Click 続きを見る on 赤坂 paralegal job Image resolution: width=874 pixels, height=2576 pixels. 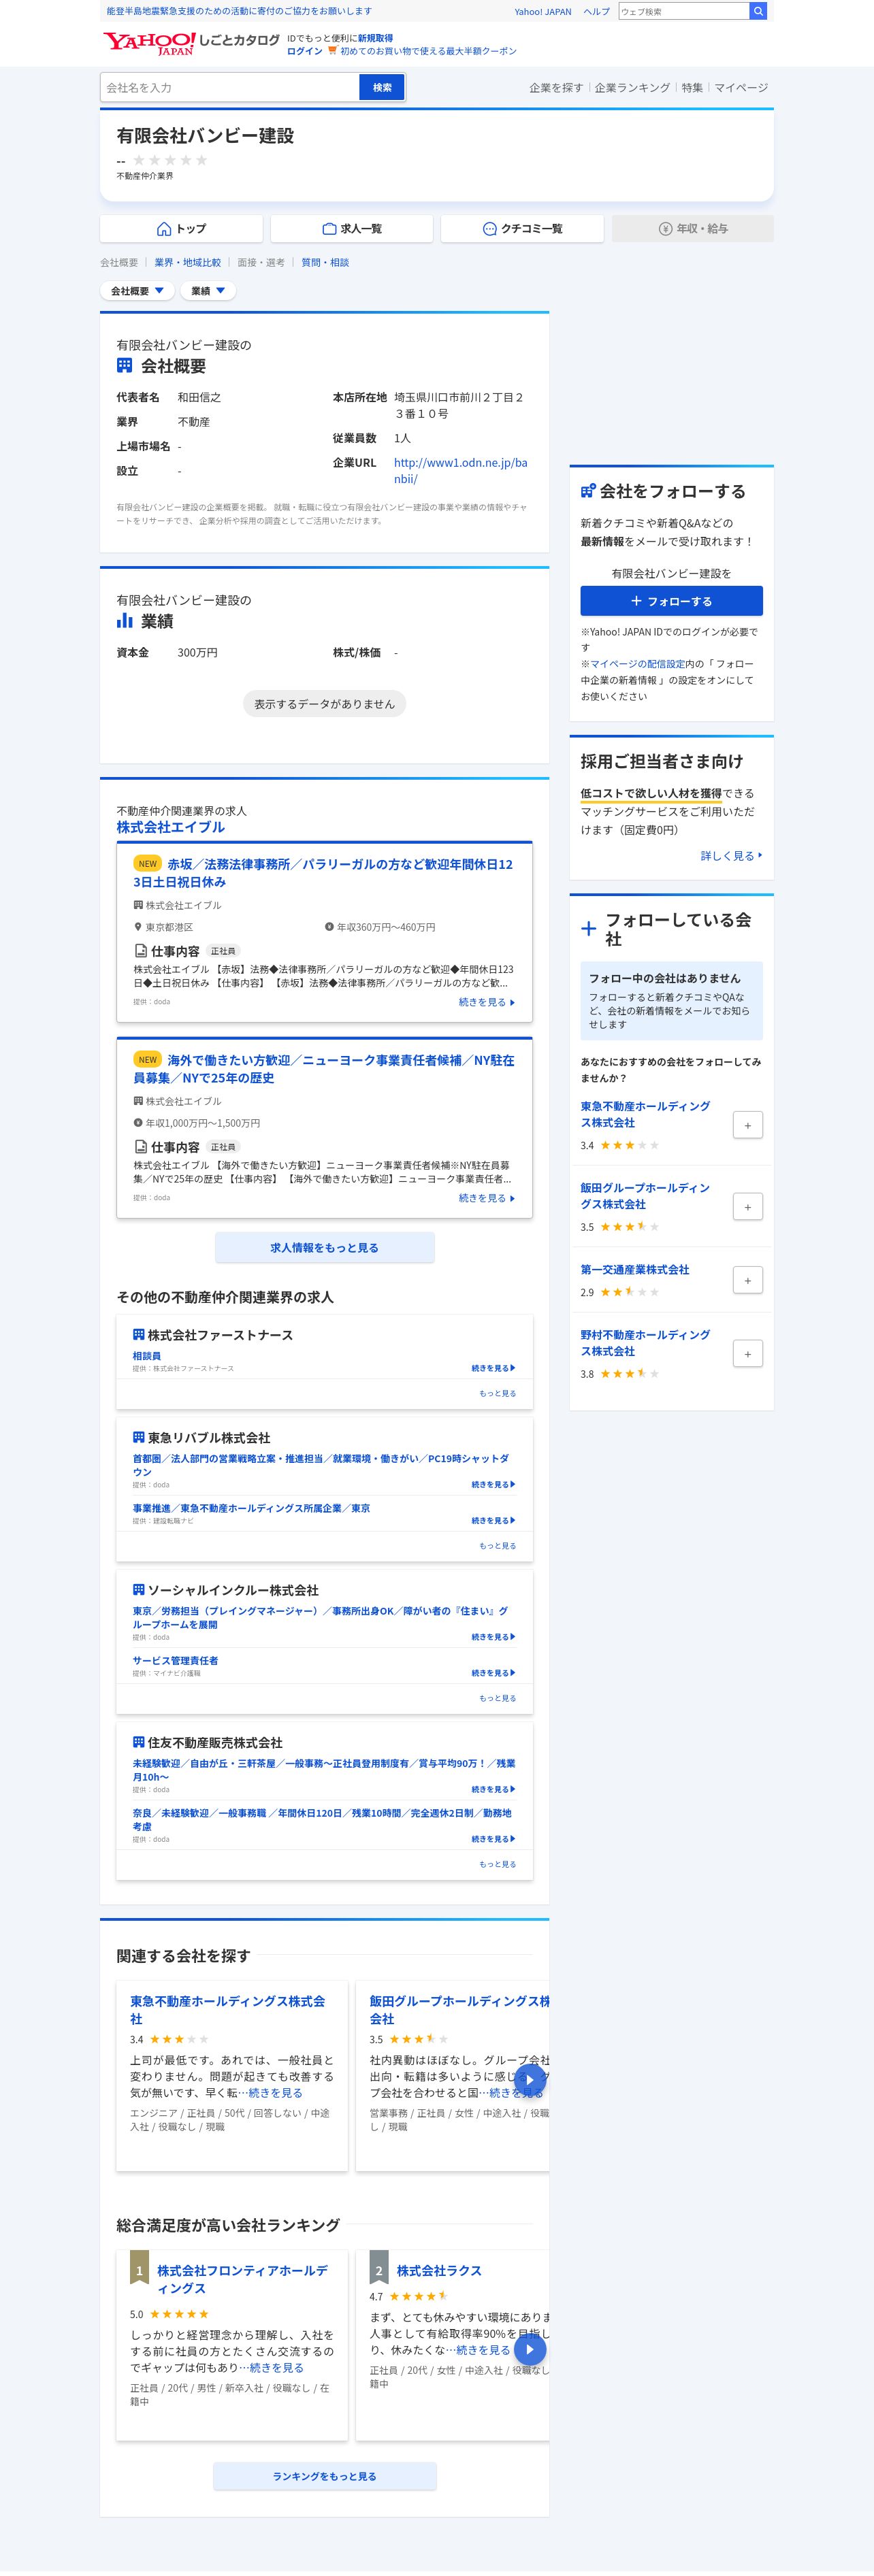pyautogui.click(x=487, y=1002)
